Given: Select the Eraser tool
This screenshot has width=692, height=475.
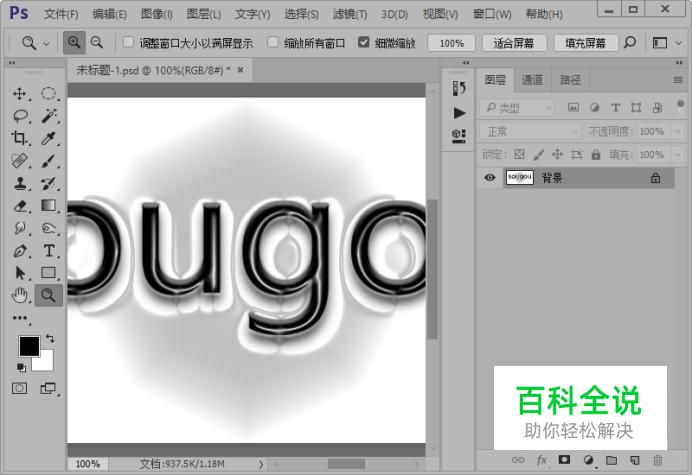Looking at the screenshot, I should pyautogui.click(x=19, y=206).
